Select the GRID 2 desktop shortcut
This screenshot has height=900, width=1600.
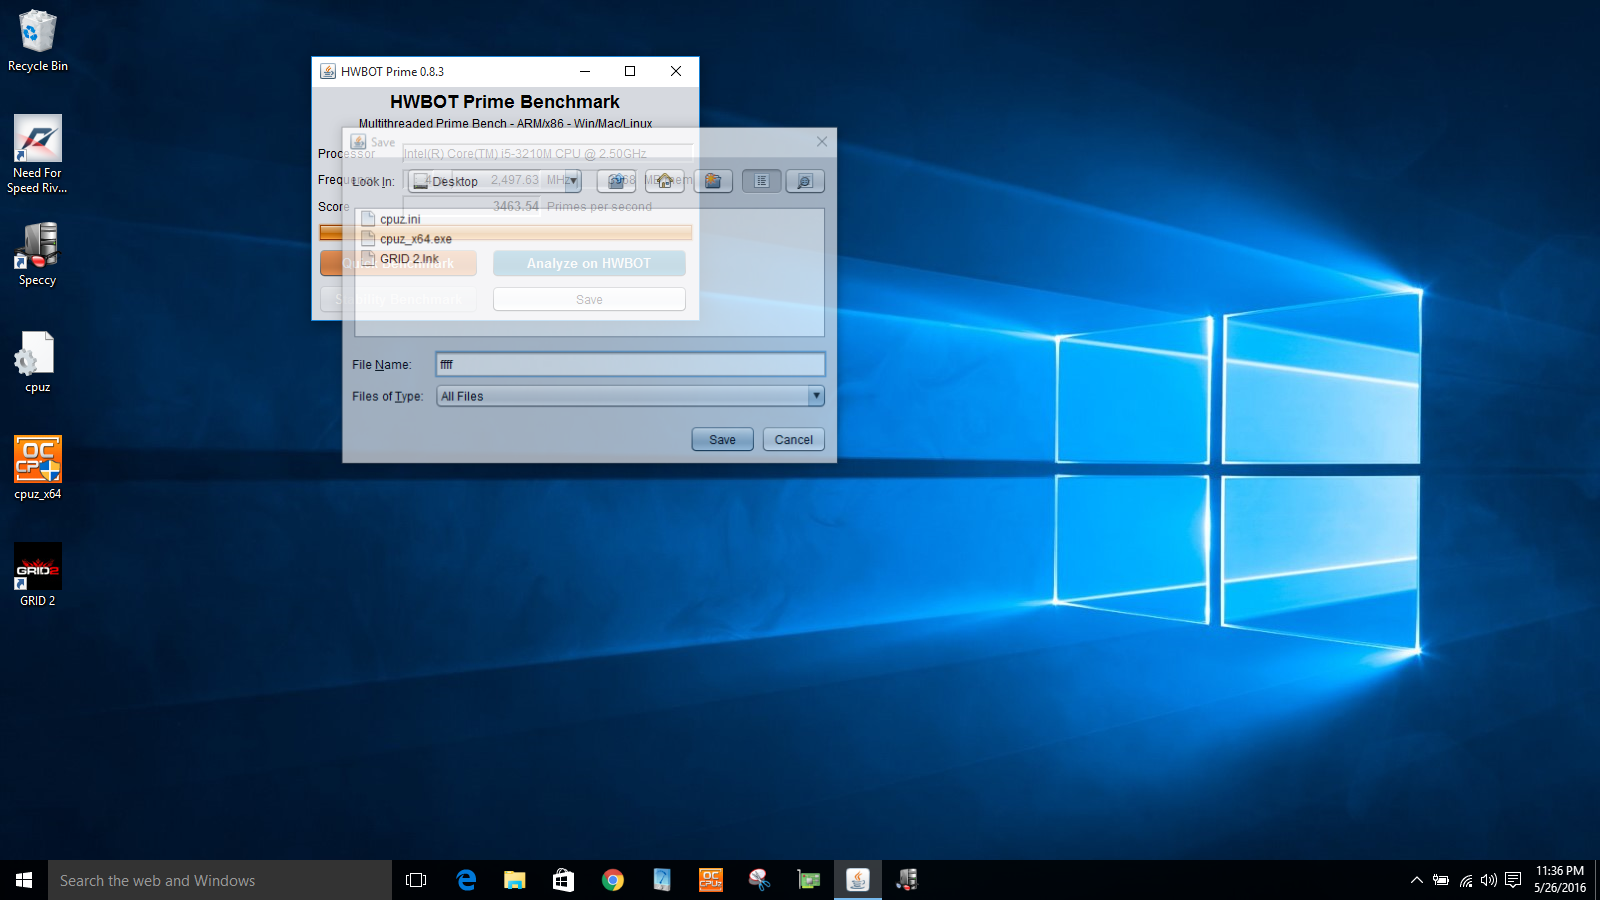(37, 575)
